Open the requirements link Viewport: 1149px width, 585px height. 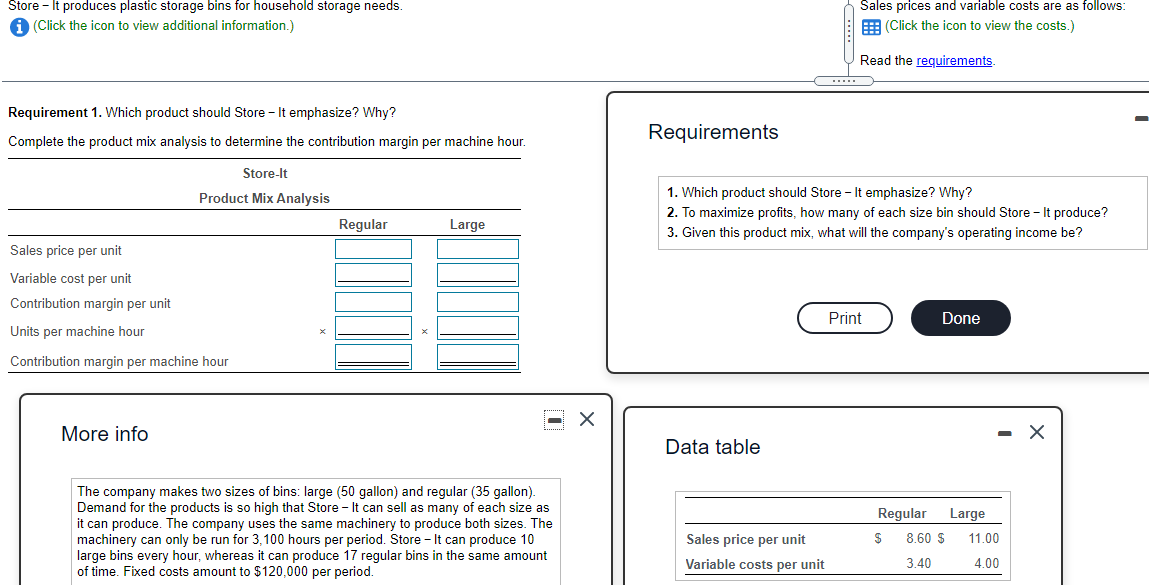pyautogui.click(x=954, y=61)
